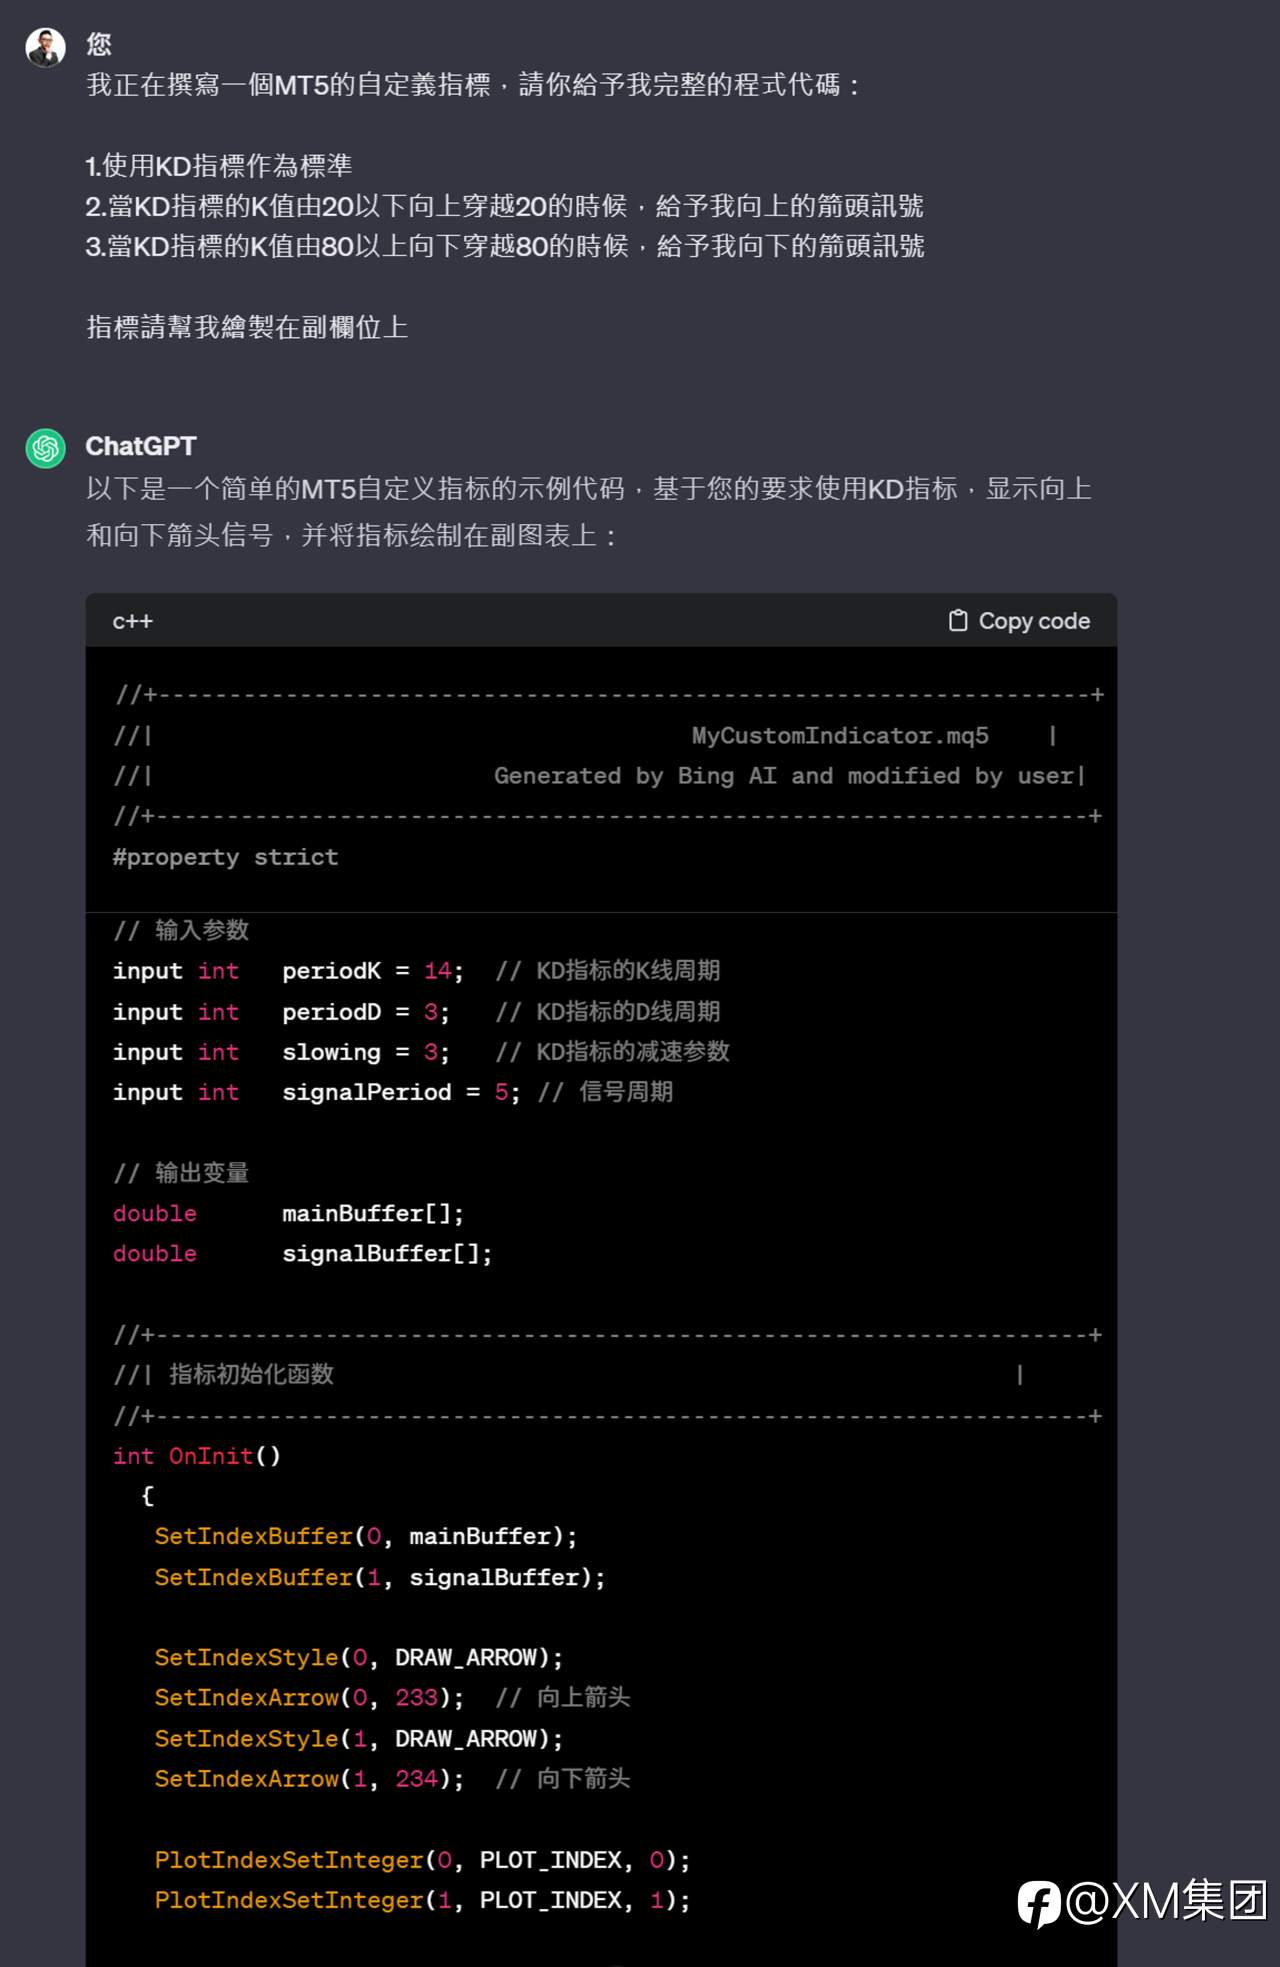This screenshot has height=1967, width=1280.
Task: Click the "signalPeriod = 5" code line
Action: click(x=393, y=1092)
